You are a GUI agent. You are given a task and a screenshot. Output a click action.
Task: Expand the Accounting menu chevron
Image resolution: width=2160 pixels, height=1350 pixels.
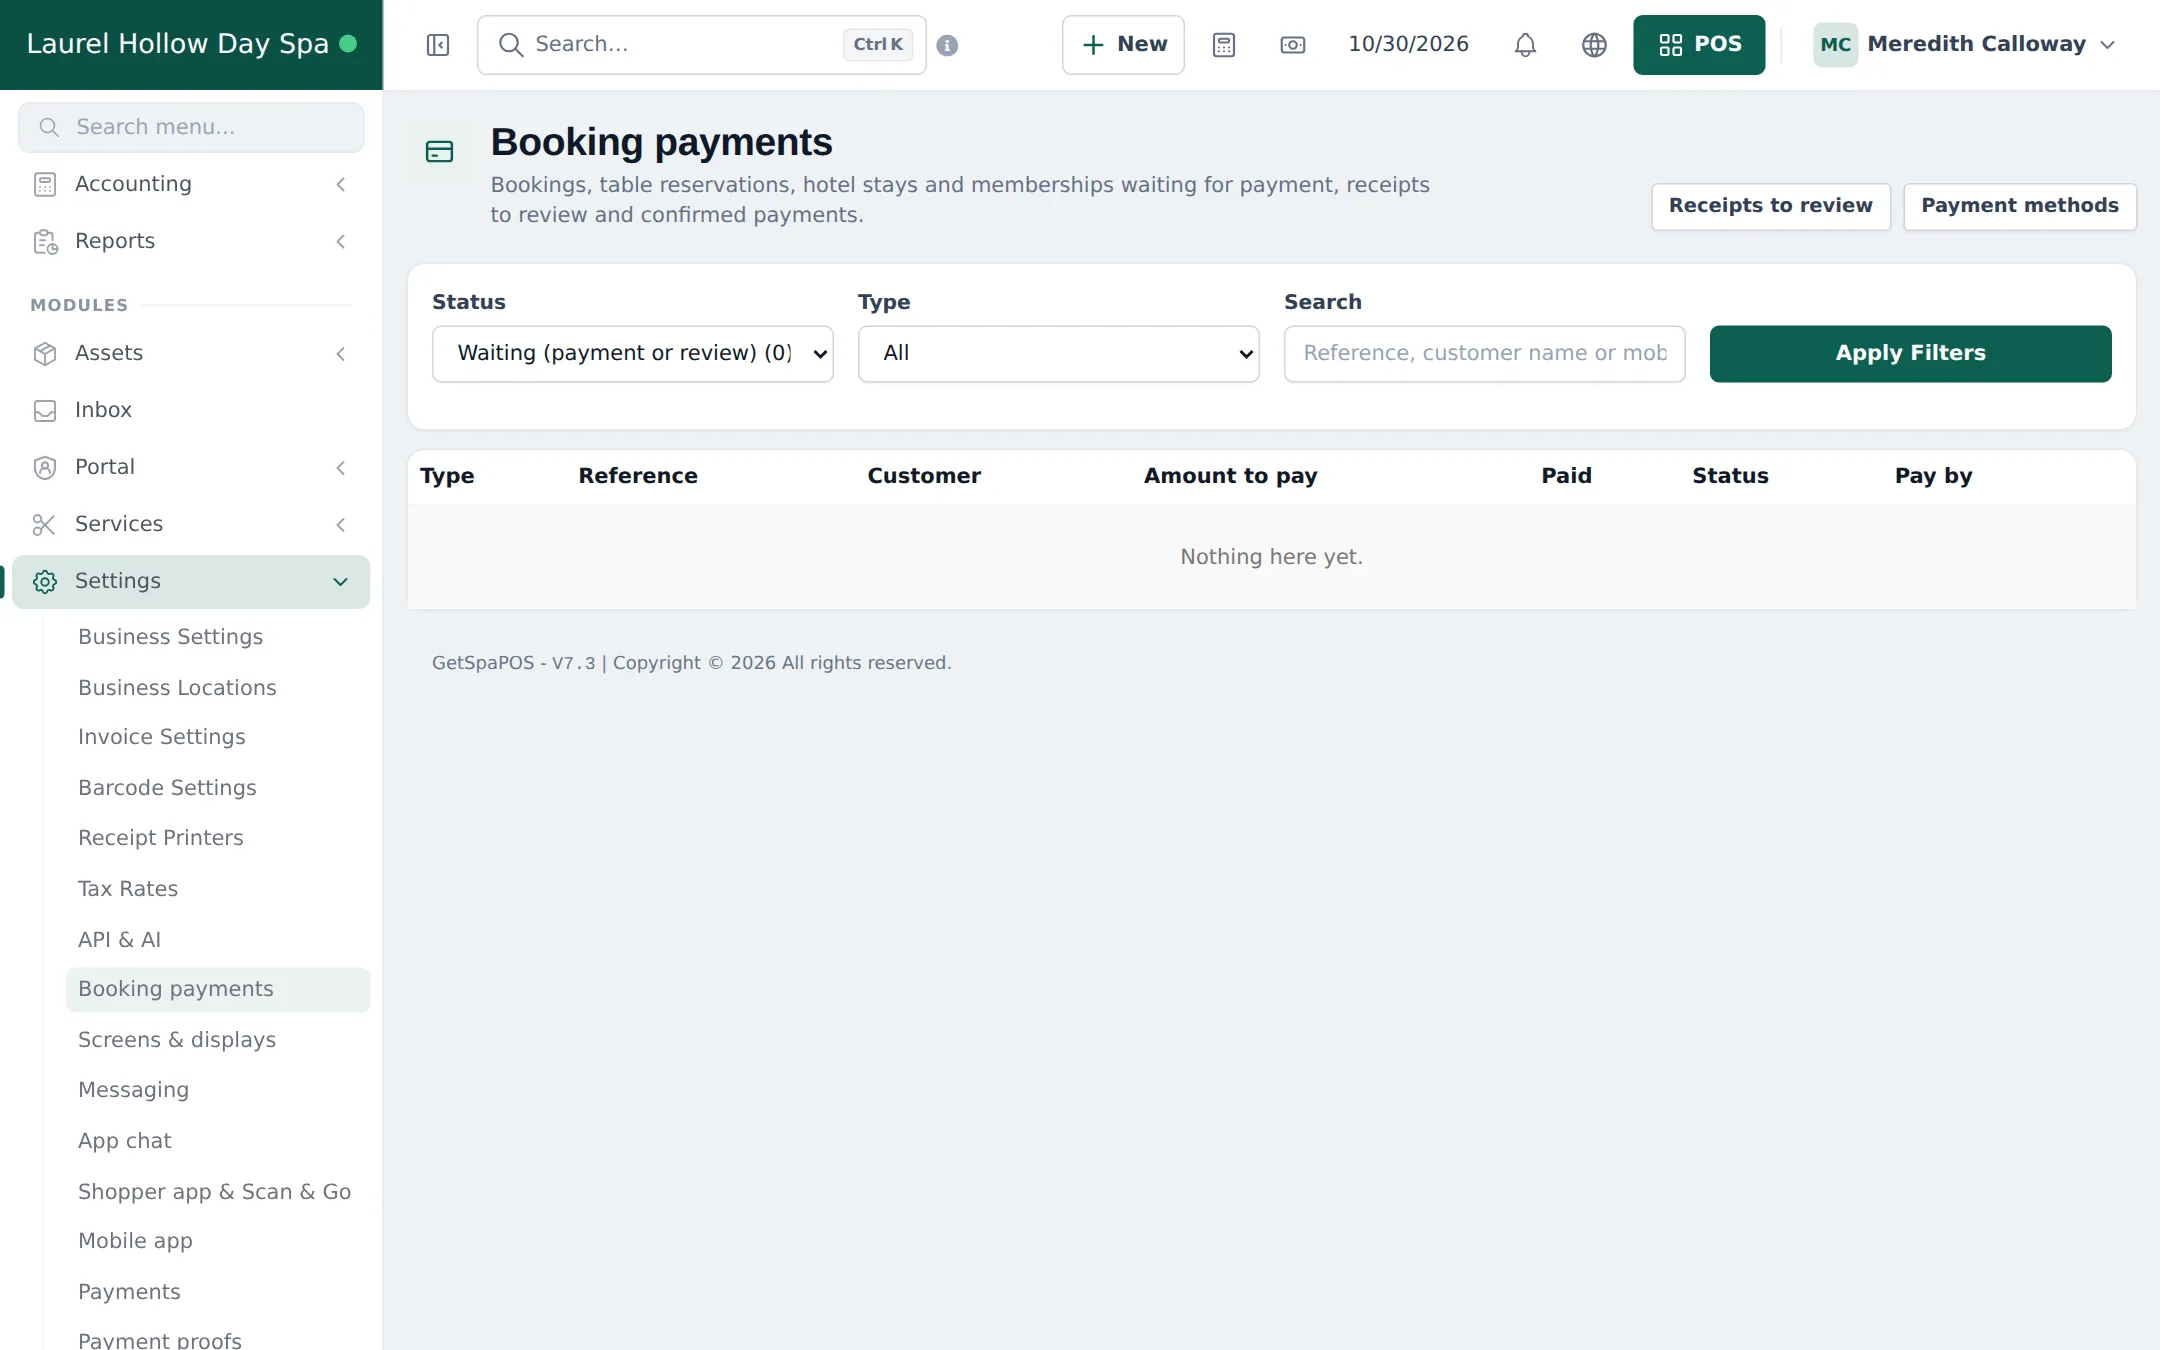click(x=341, y=184)
